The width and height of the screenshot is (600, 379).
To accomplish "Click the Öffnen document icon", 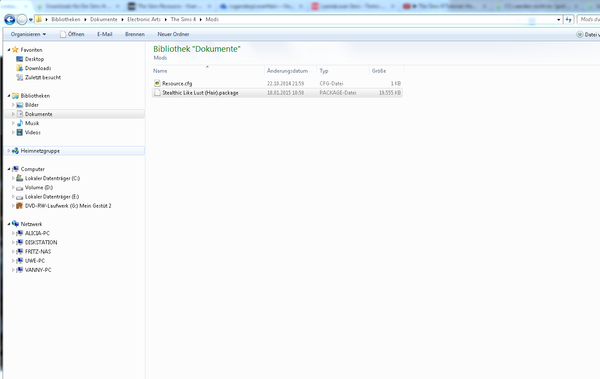I will tap(63, 34).
